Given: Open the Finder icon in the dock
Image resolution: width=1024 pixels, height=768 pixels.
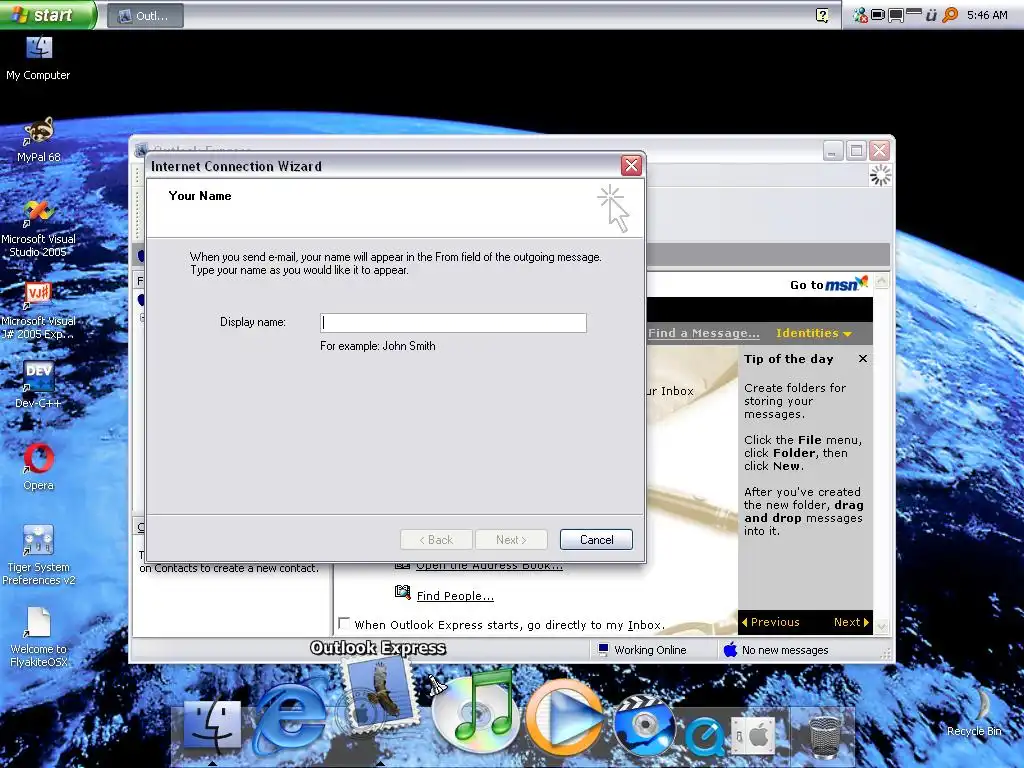Looking at the screenshot, I should (212, 726).
